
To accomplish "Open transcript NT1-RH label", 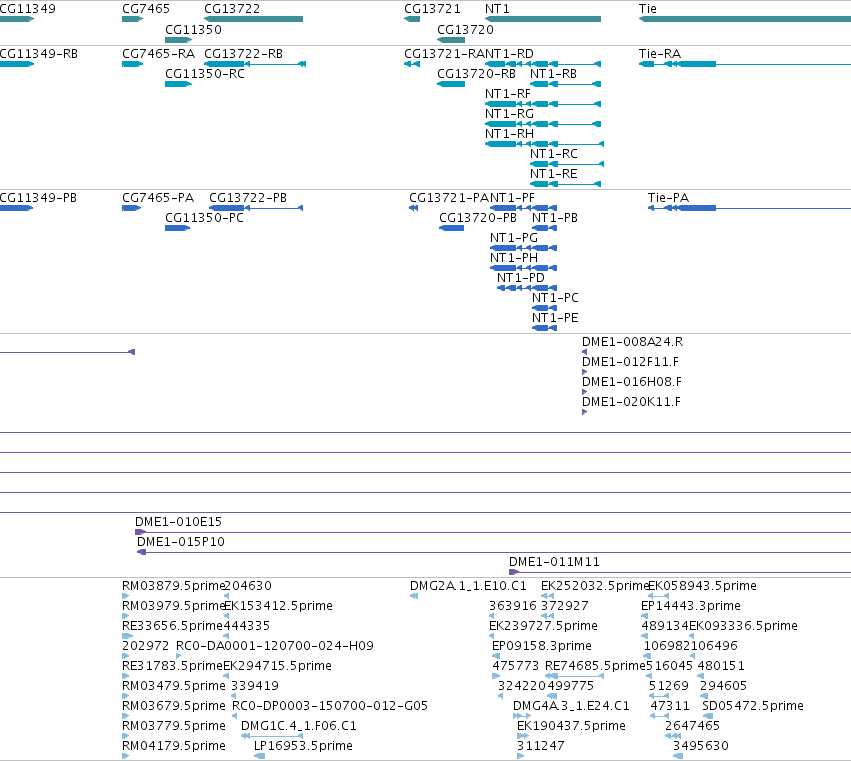I will click(x=509, y=134).
